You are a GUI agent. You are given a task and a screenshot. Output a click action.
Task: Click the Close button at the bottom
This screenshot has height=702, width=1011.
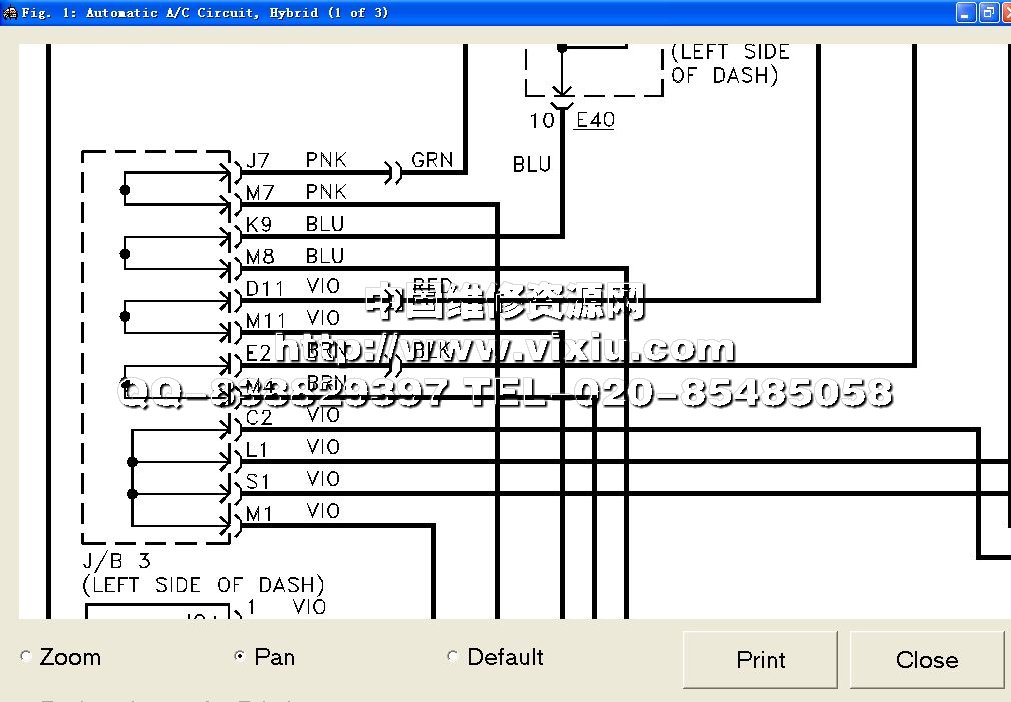pyautogui.click(x=926, y=660)
